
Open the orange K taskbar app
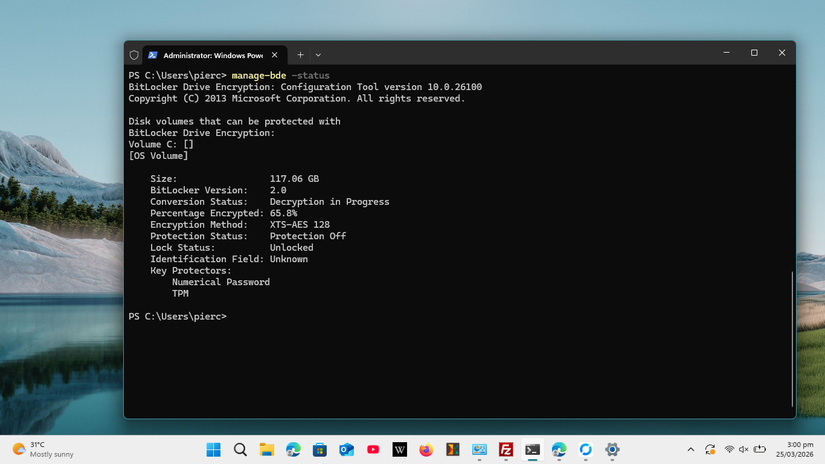(452, 450)
